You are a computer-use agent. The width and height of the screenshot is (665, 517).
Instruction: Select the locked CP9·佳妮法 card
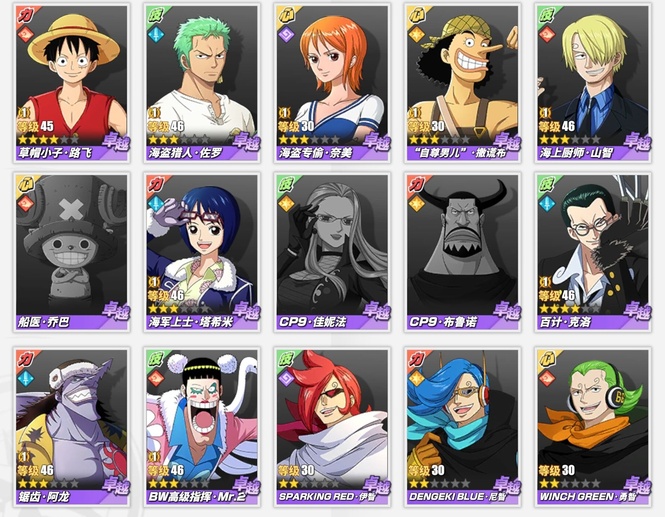point(332,252)
